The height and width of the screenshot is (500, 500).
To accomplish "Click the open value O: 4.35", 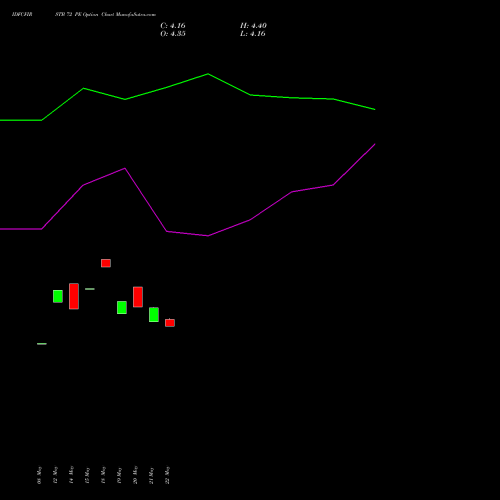I will pos(173,34).
